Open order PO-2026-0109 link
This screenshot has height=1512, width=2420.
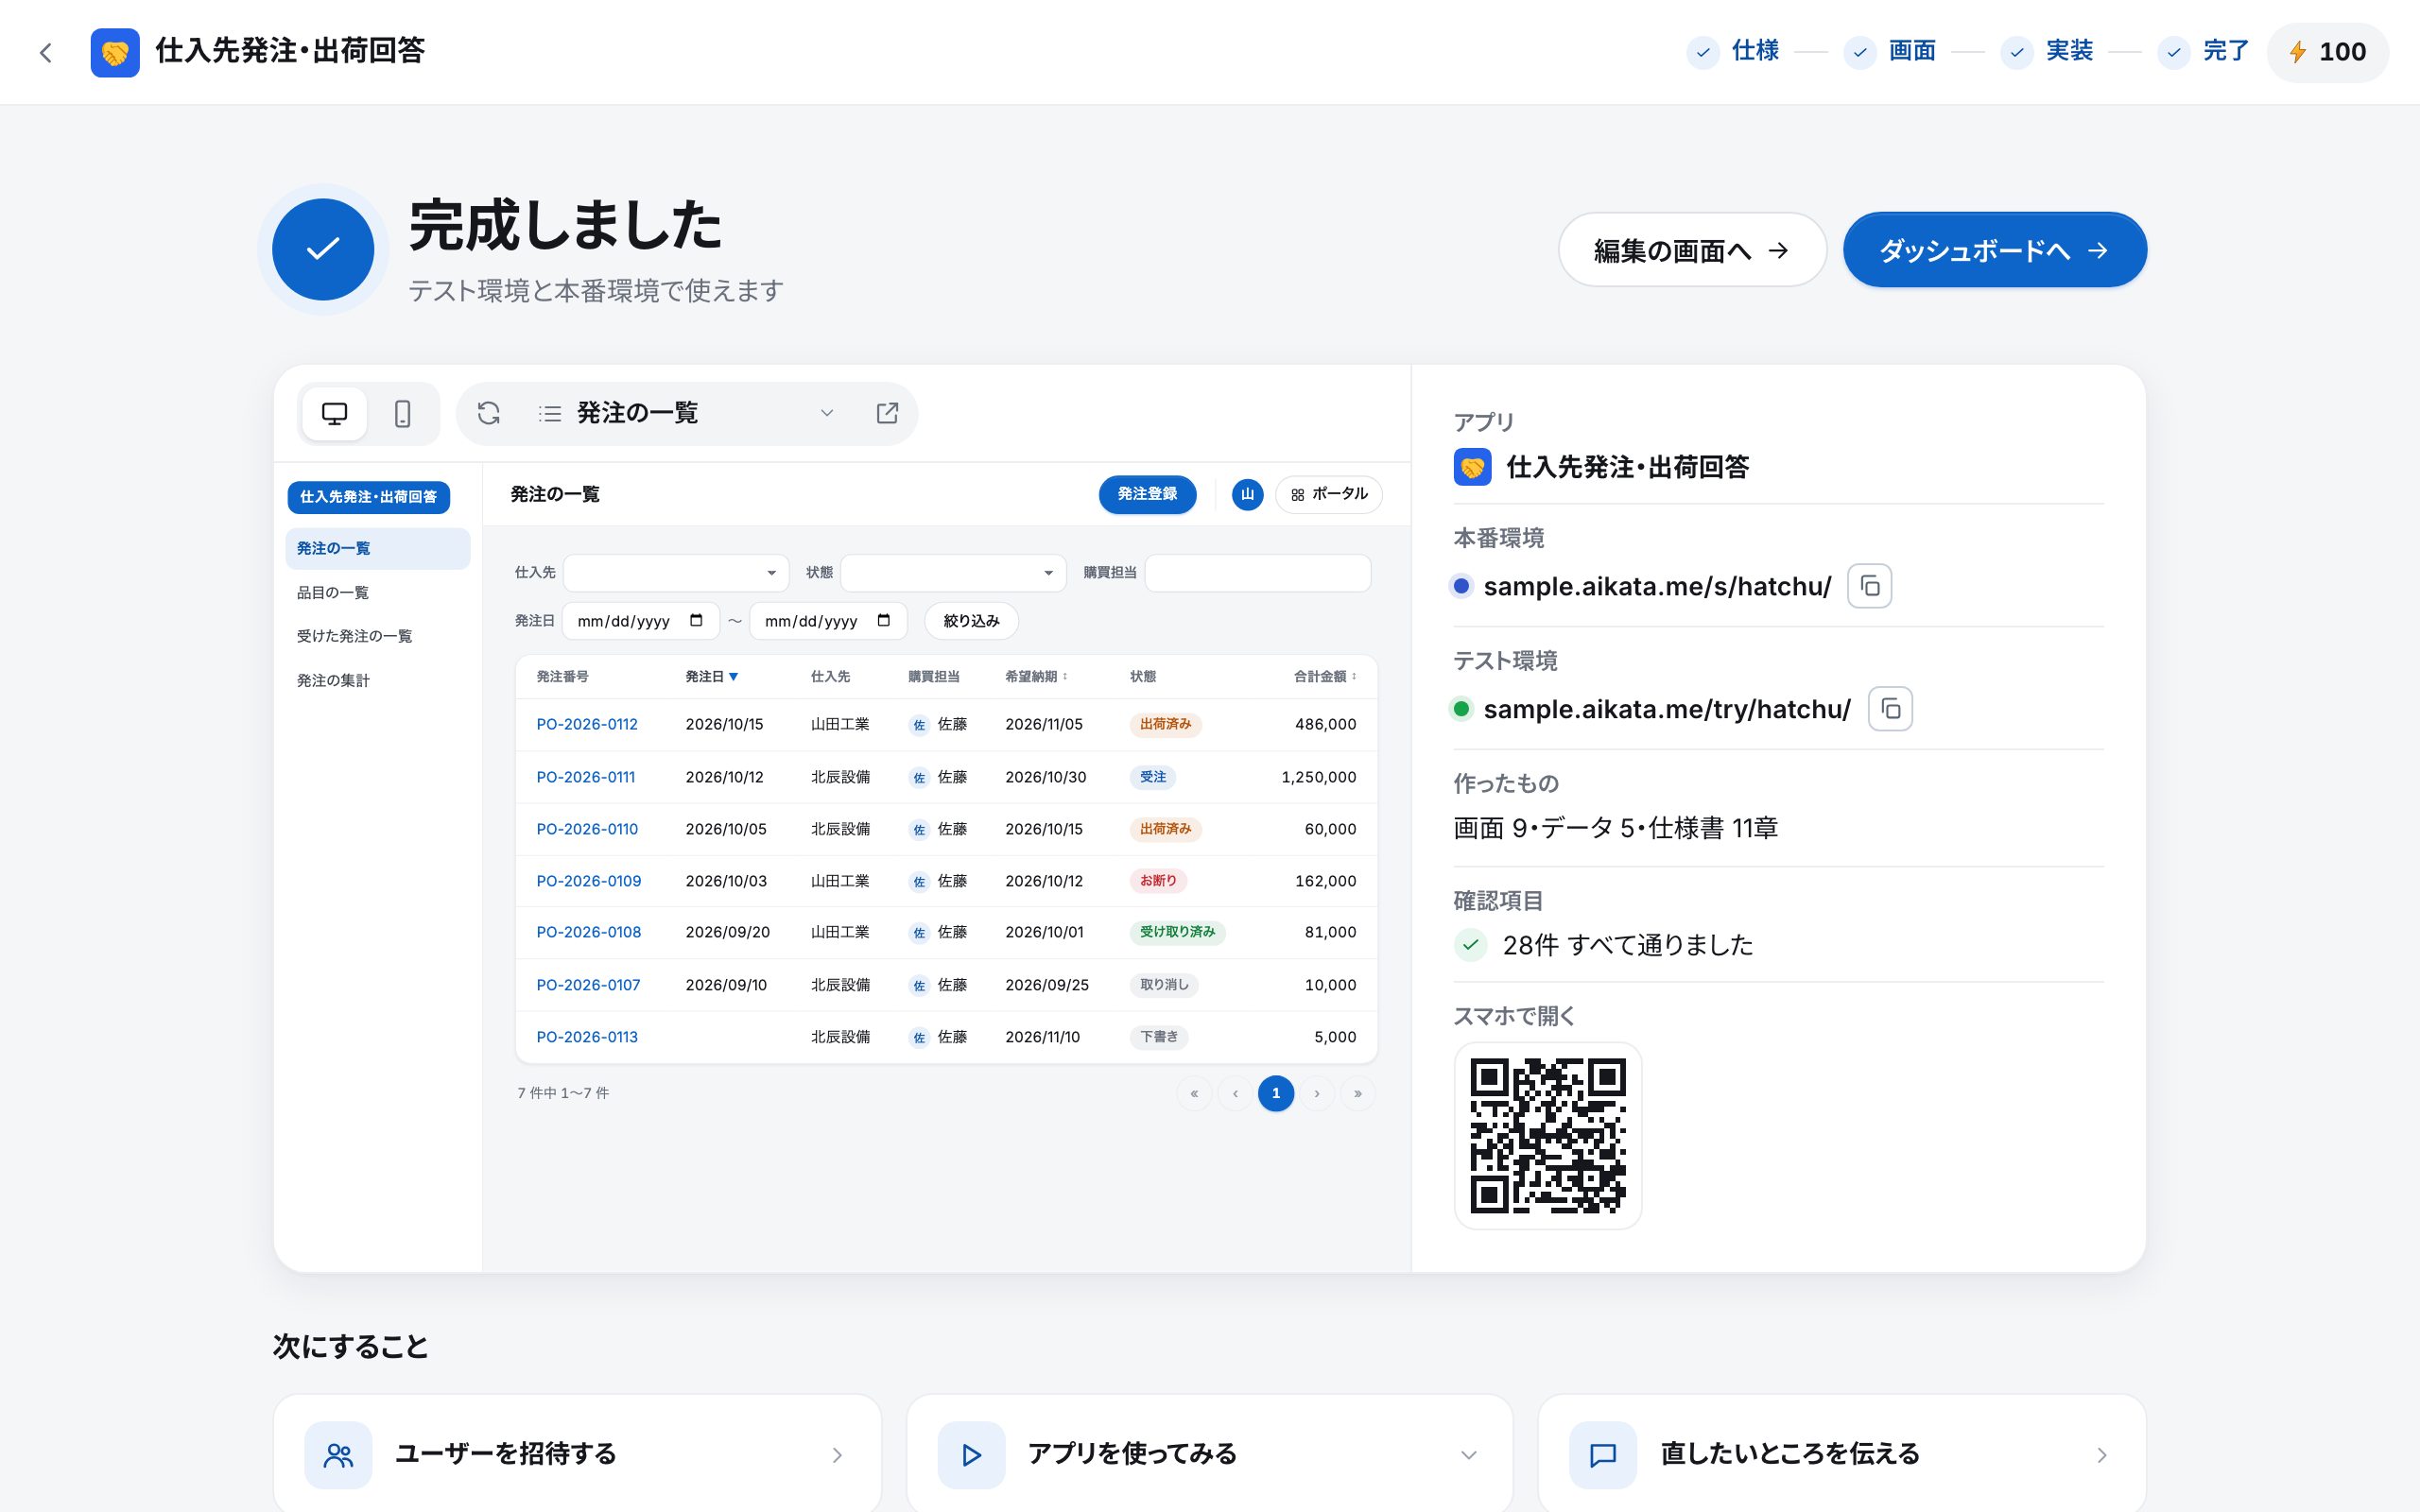[x=589, y=881]
